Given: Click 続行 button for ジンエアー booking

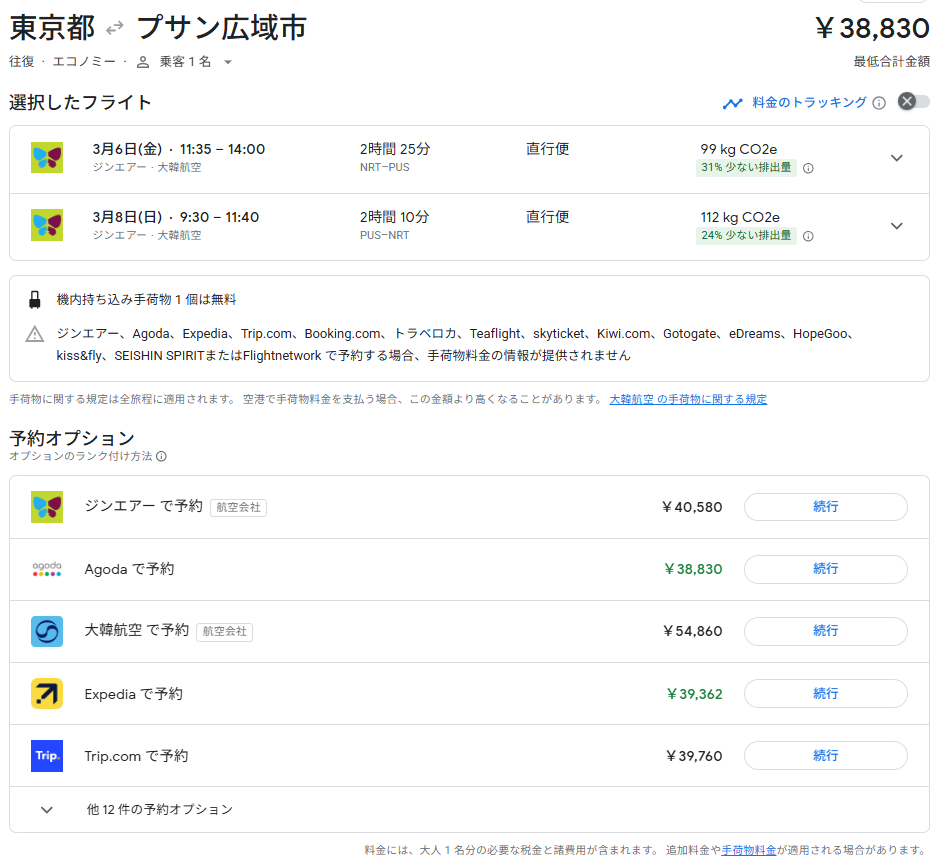Looking at the screenshot, I should point(825,507).
